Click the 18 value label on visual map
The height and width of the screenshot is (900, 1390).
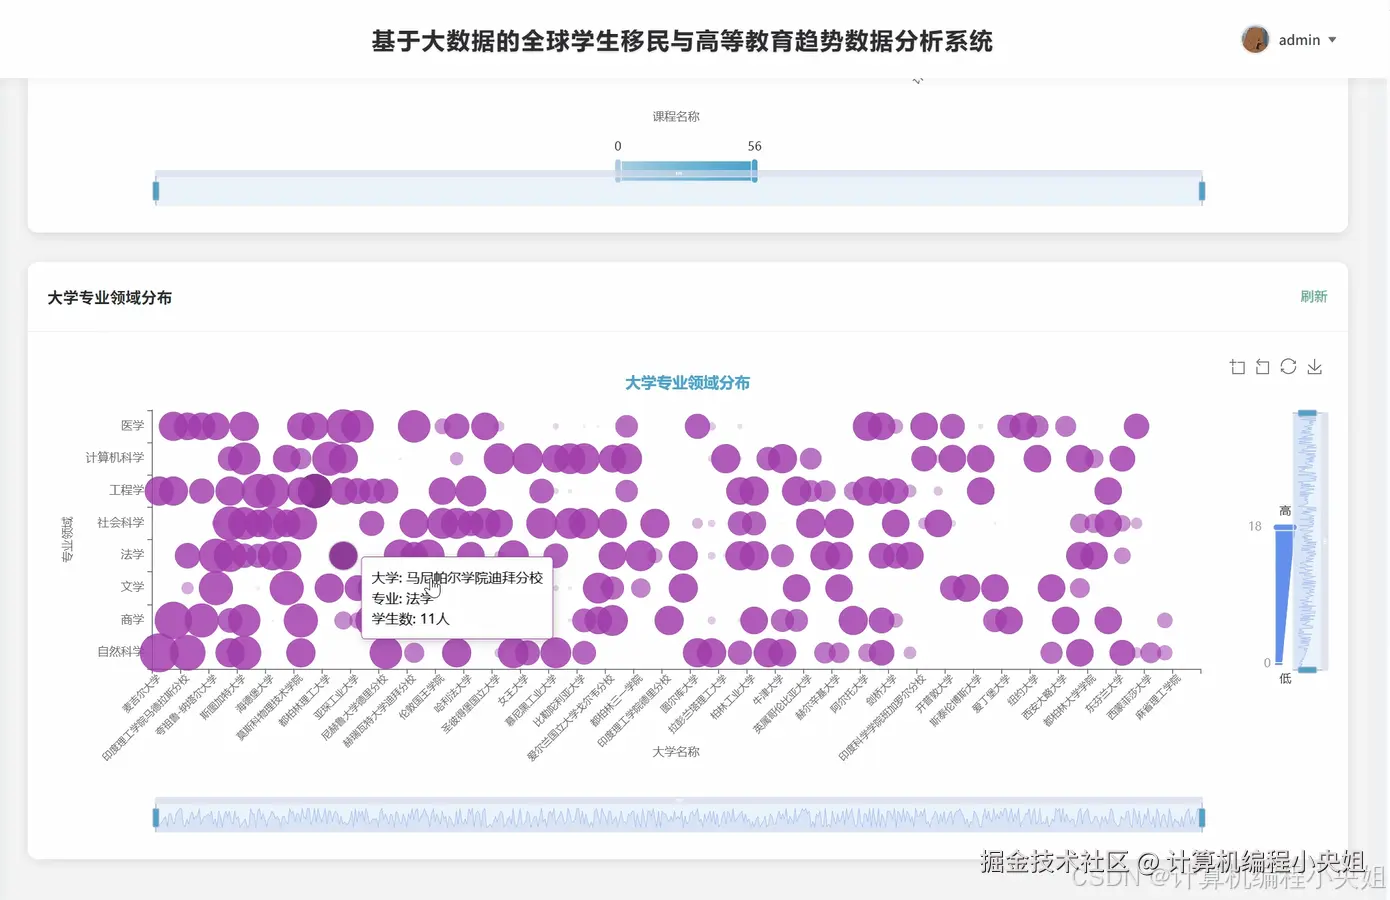point(1254,526)
